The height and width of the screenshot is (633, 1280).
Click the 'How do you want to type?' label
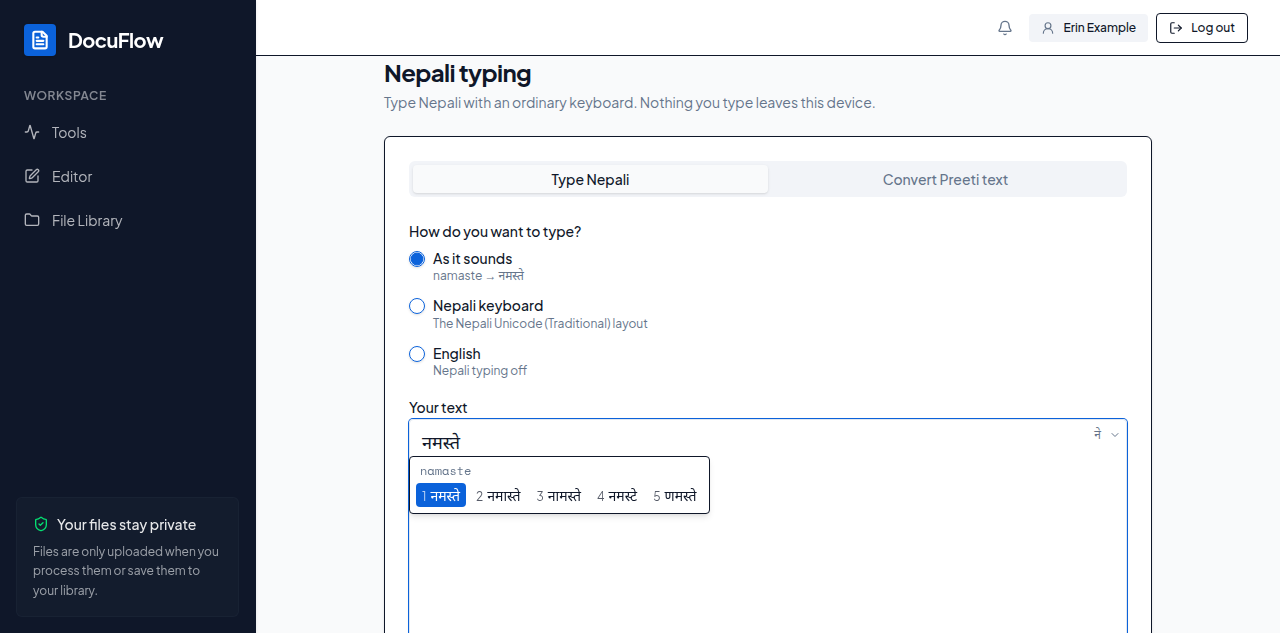pos(495,231)
